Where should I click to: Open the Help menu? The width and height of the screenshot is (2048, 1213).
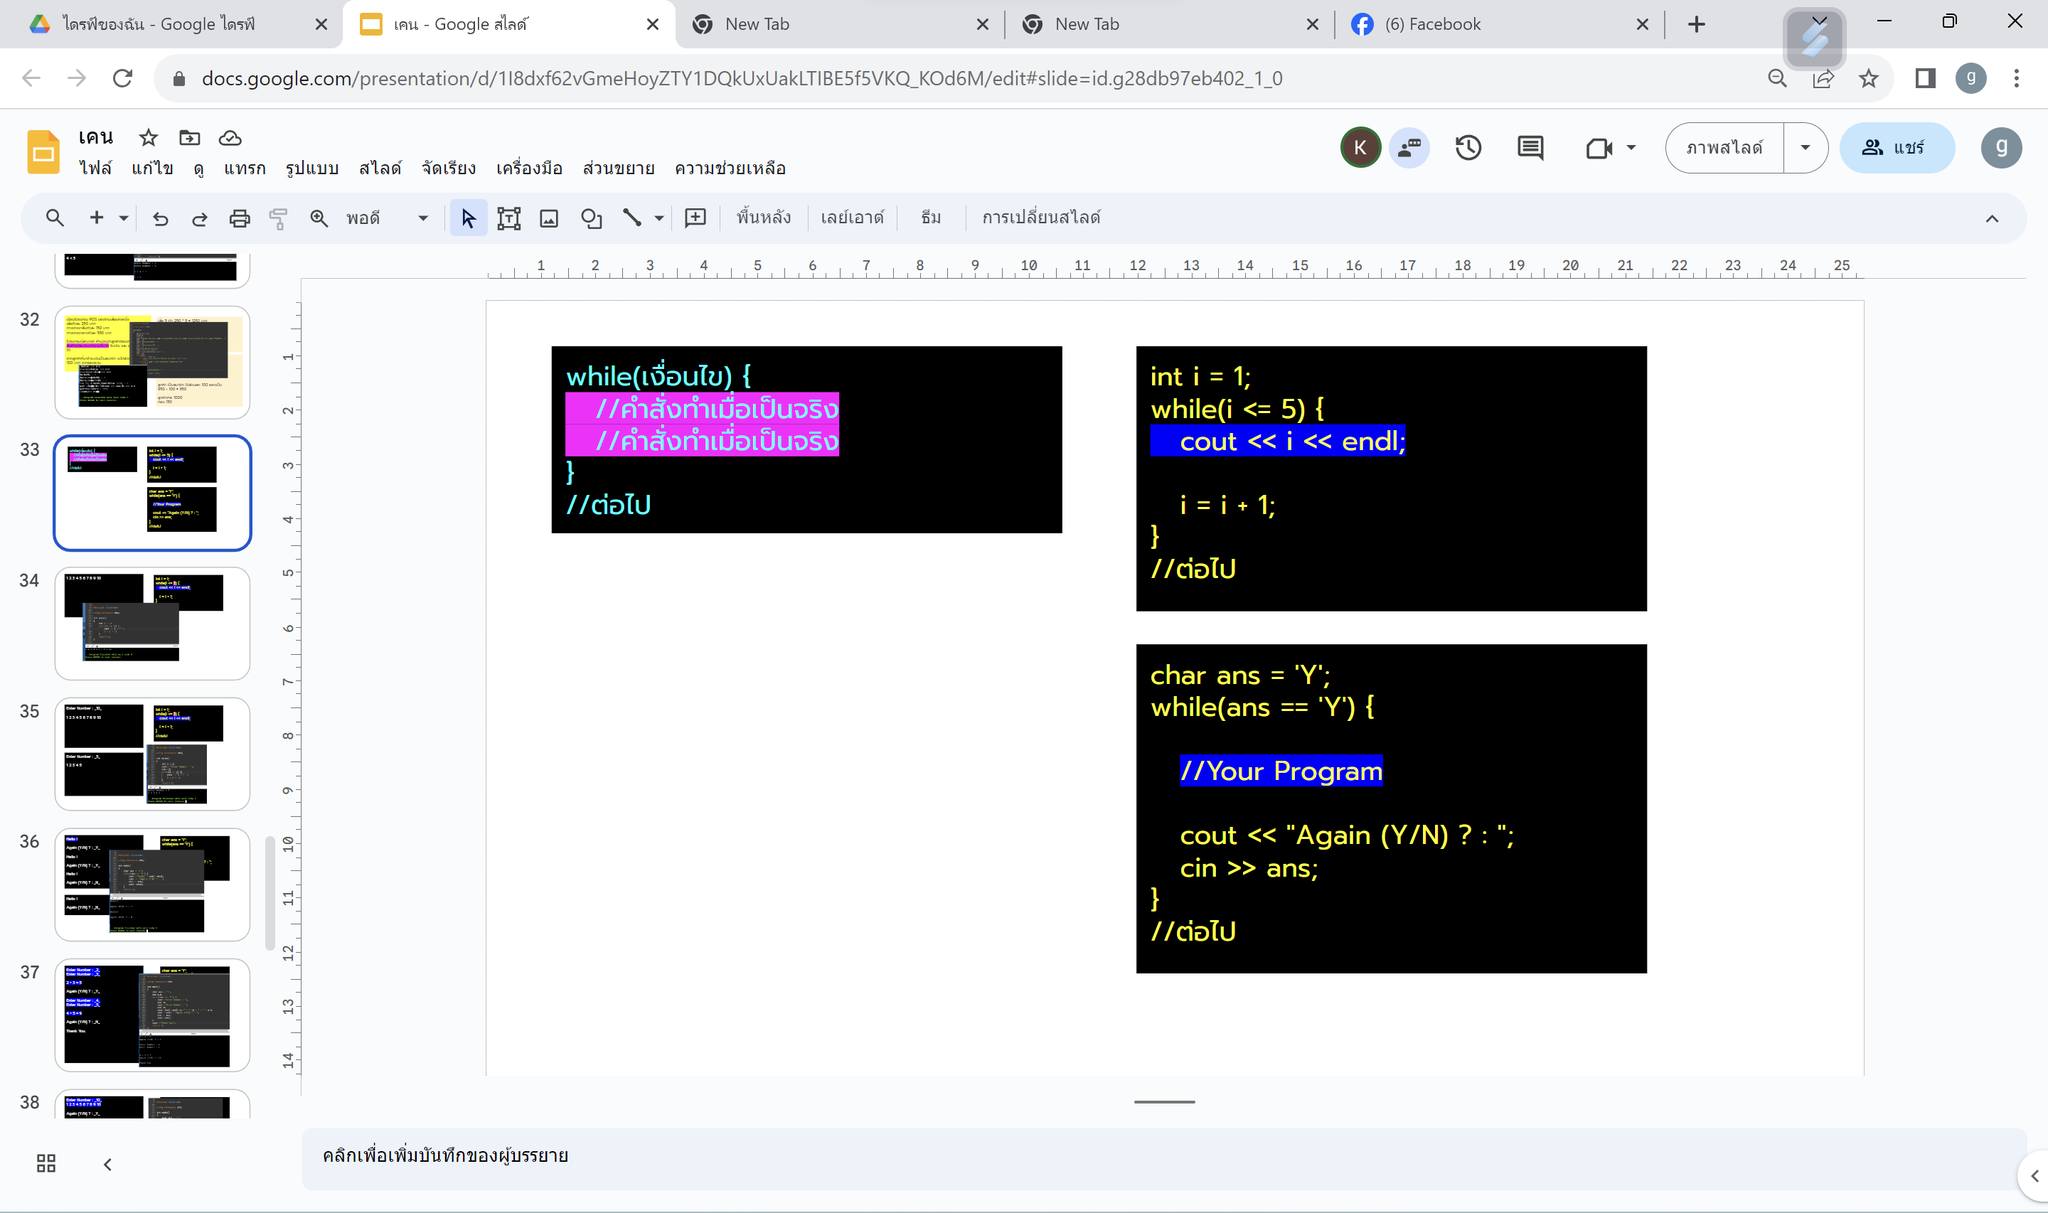(730, 168)
